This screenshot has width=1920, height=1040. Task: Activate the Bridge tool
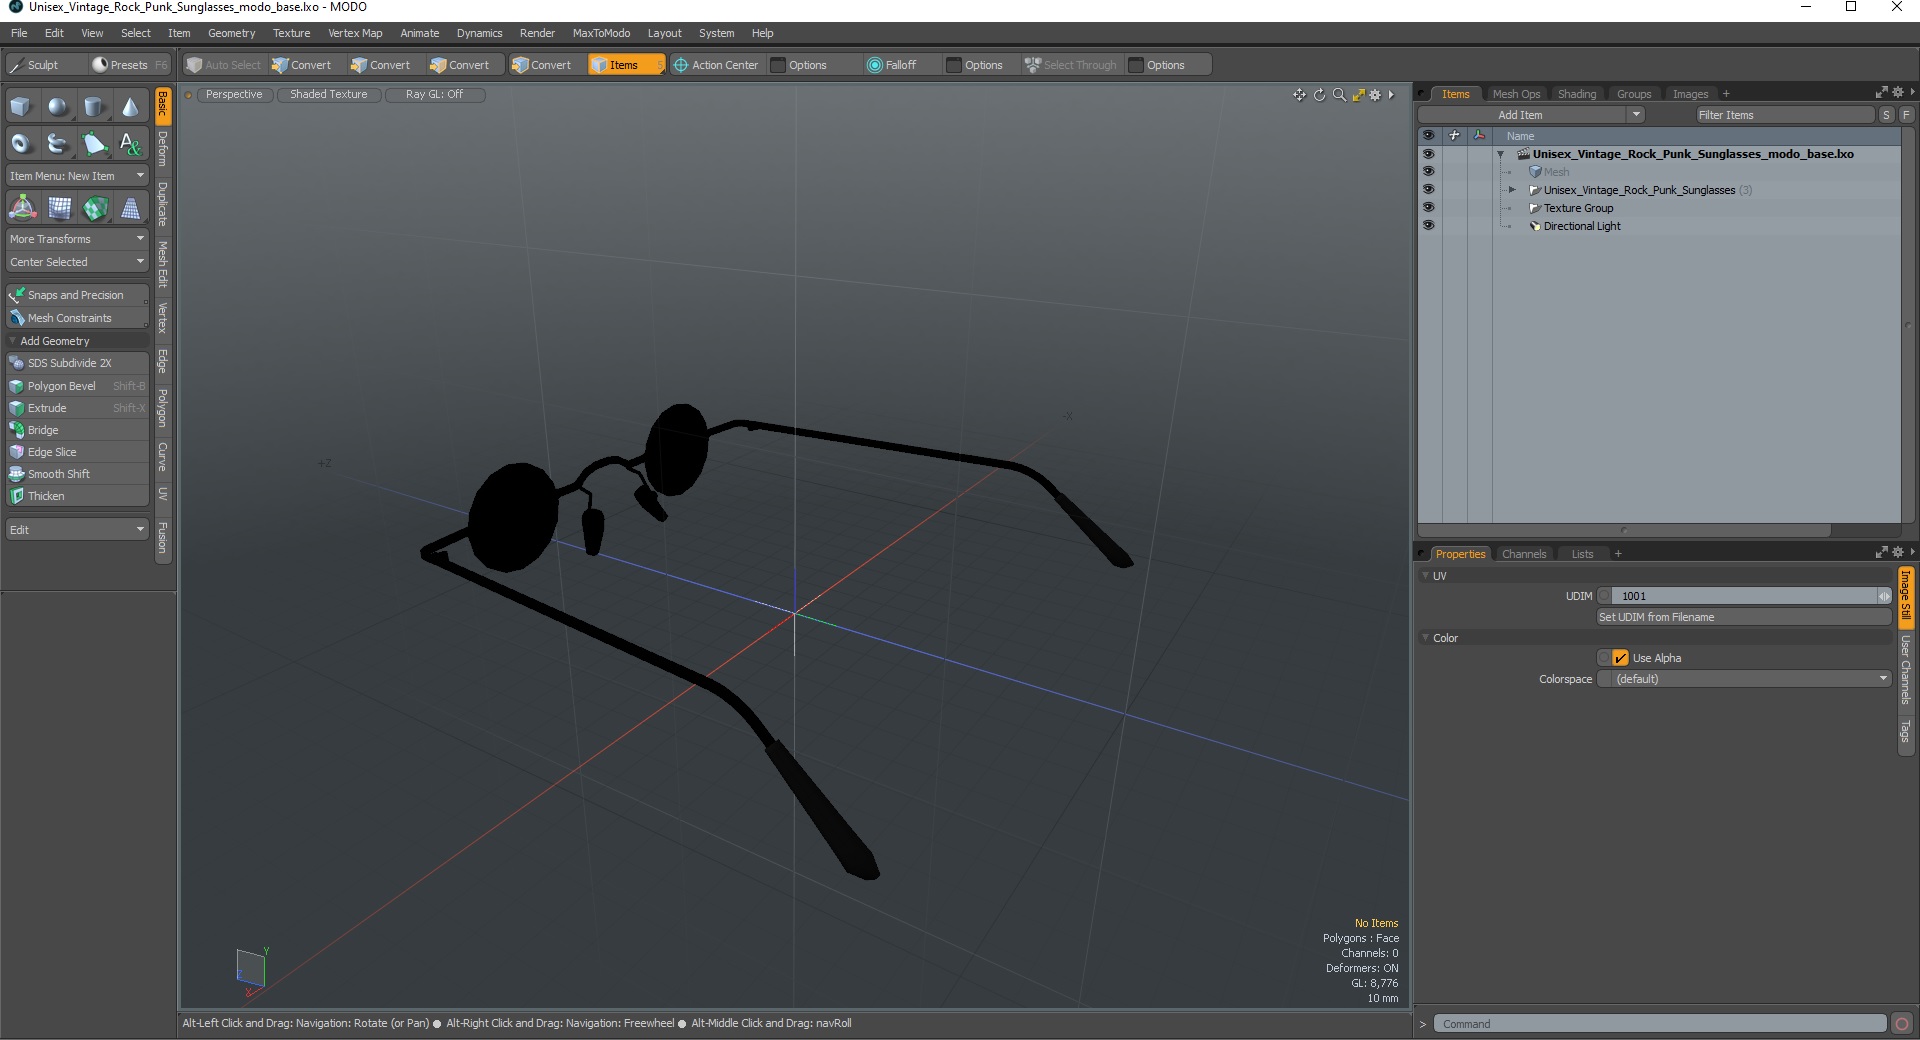pos(77,430)
